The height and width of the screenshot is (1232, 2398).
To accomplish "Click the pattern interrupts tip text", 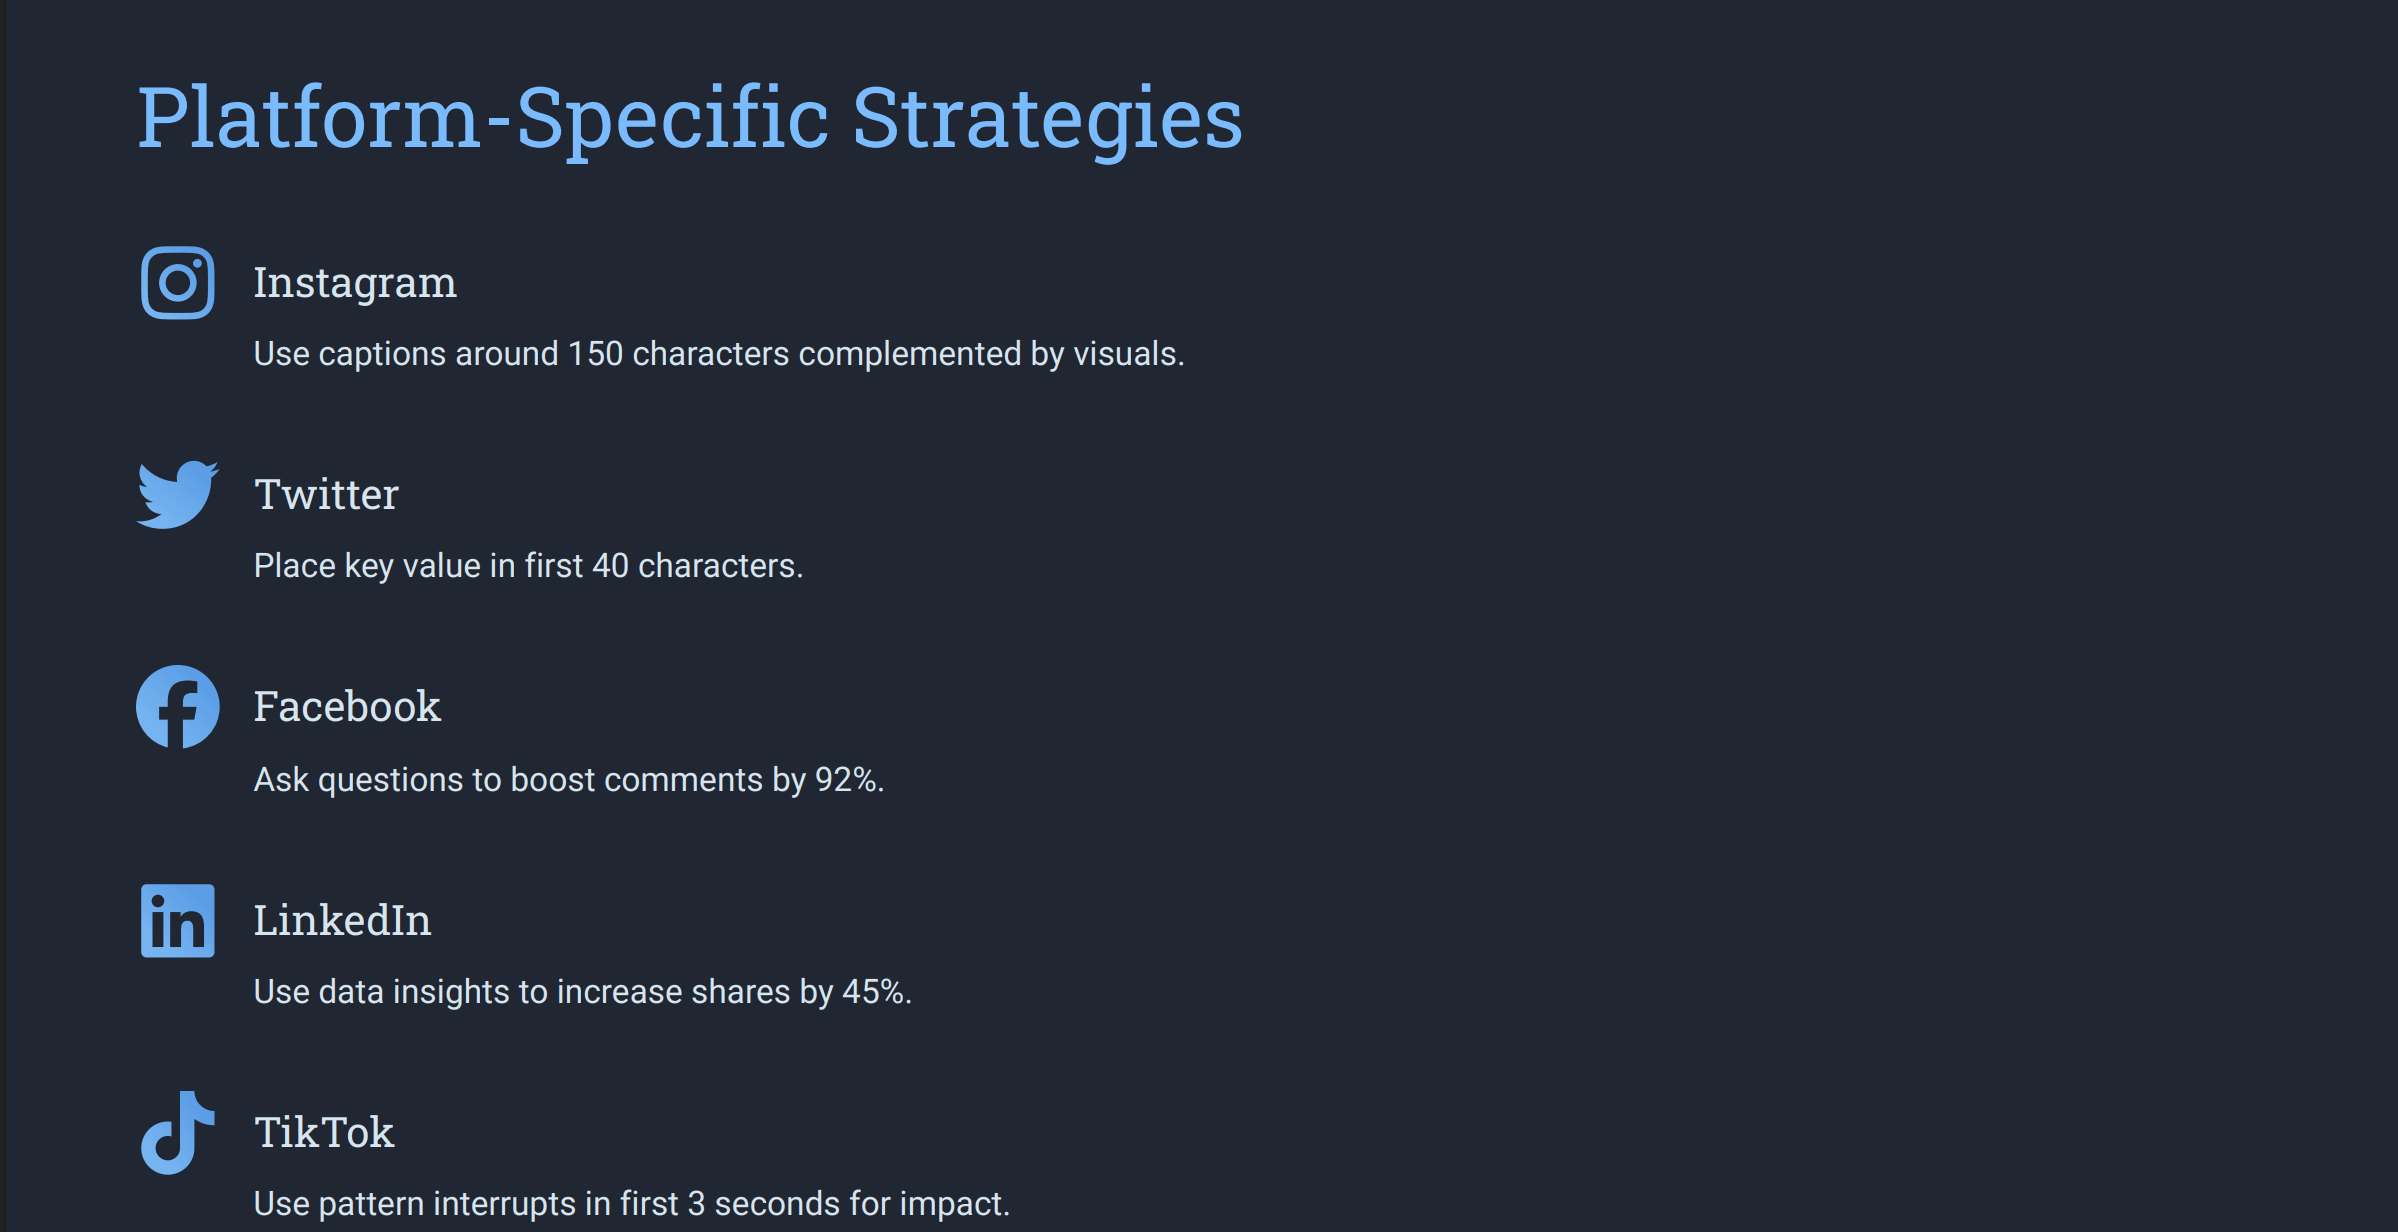I will (x=632, y=1203).
